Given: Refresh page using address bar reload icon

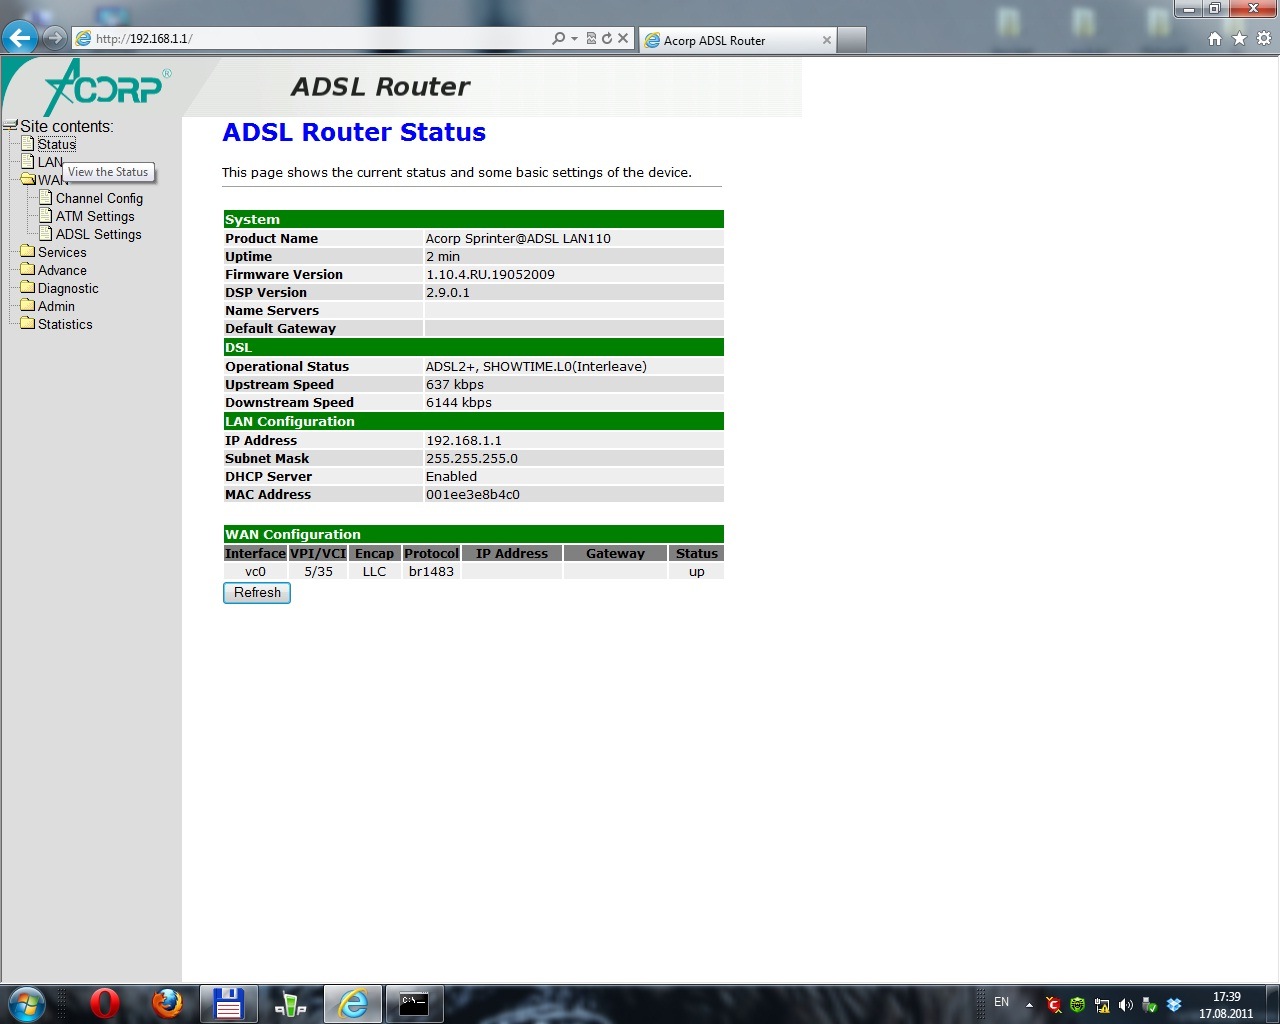Looking at the screenshot, I should 606,38.
